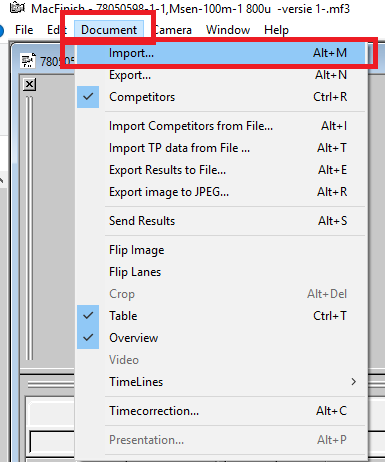Open the Window menu
The image size is (385, 462).
click(228, 30)
